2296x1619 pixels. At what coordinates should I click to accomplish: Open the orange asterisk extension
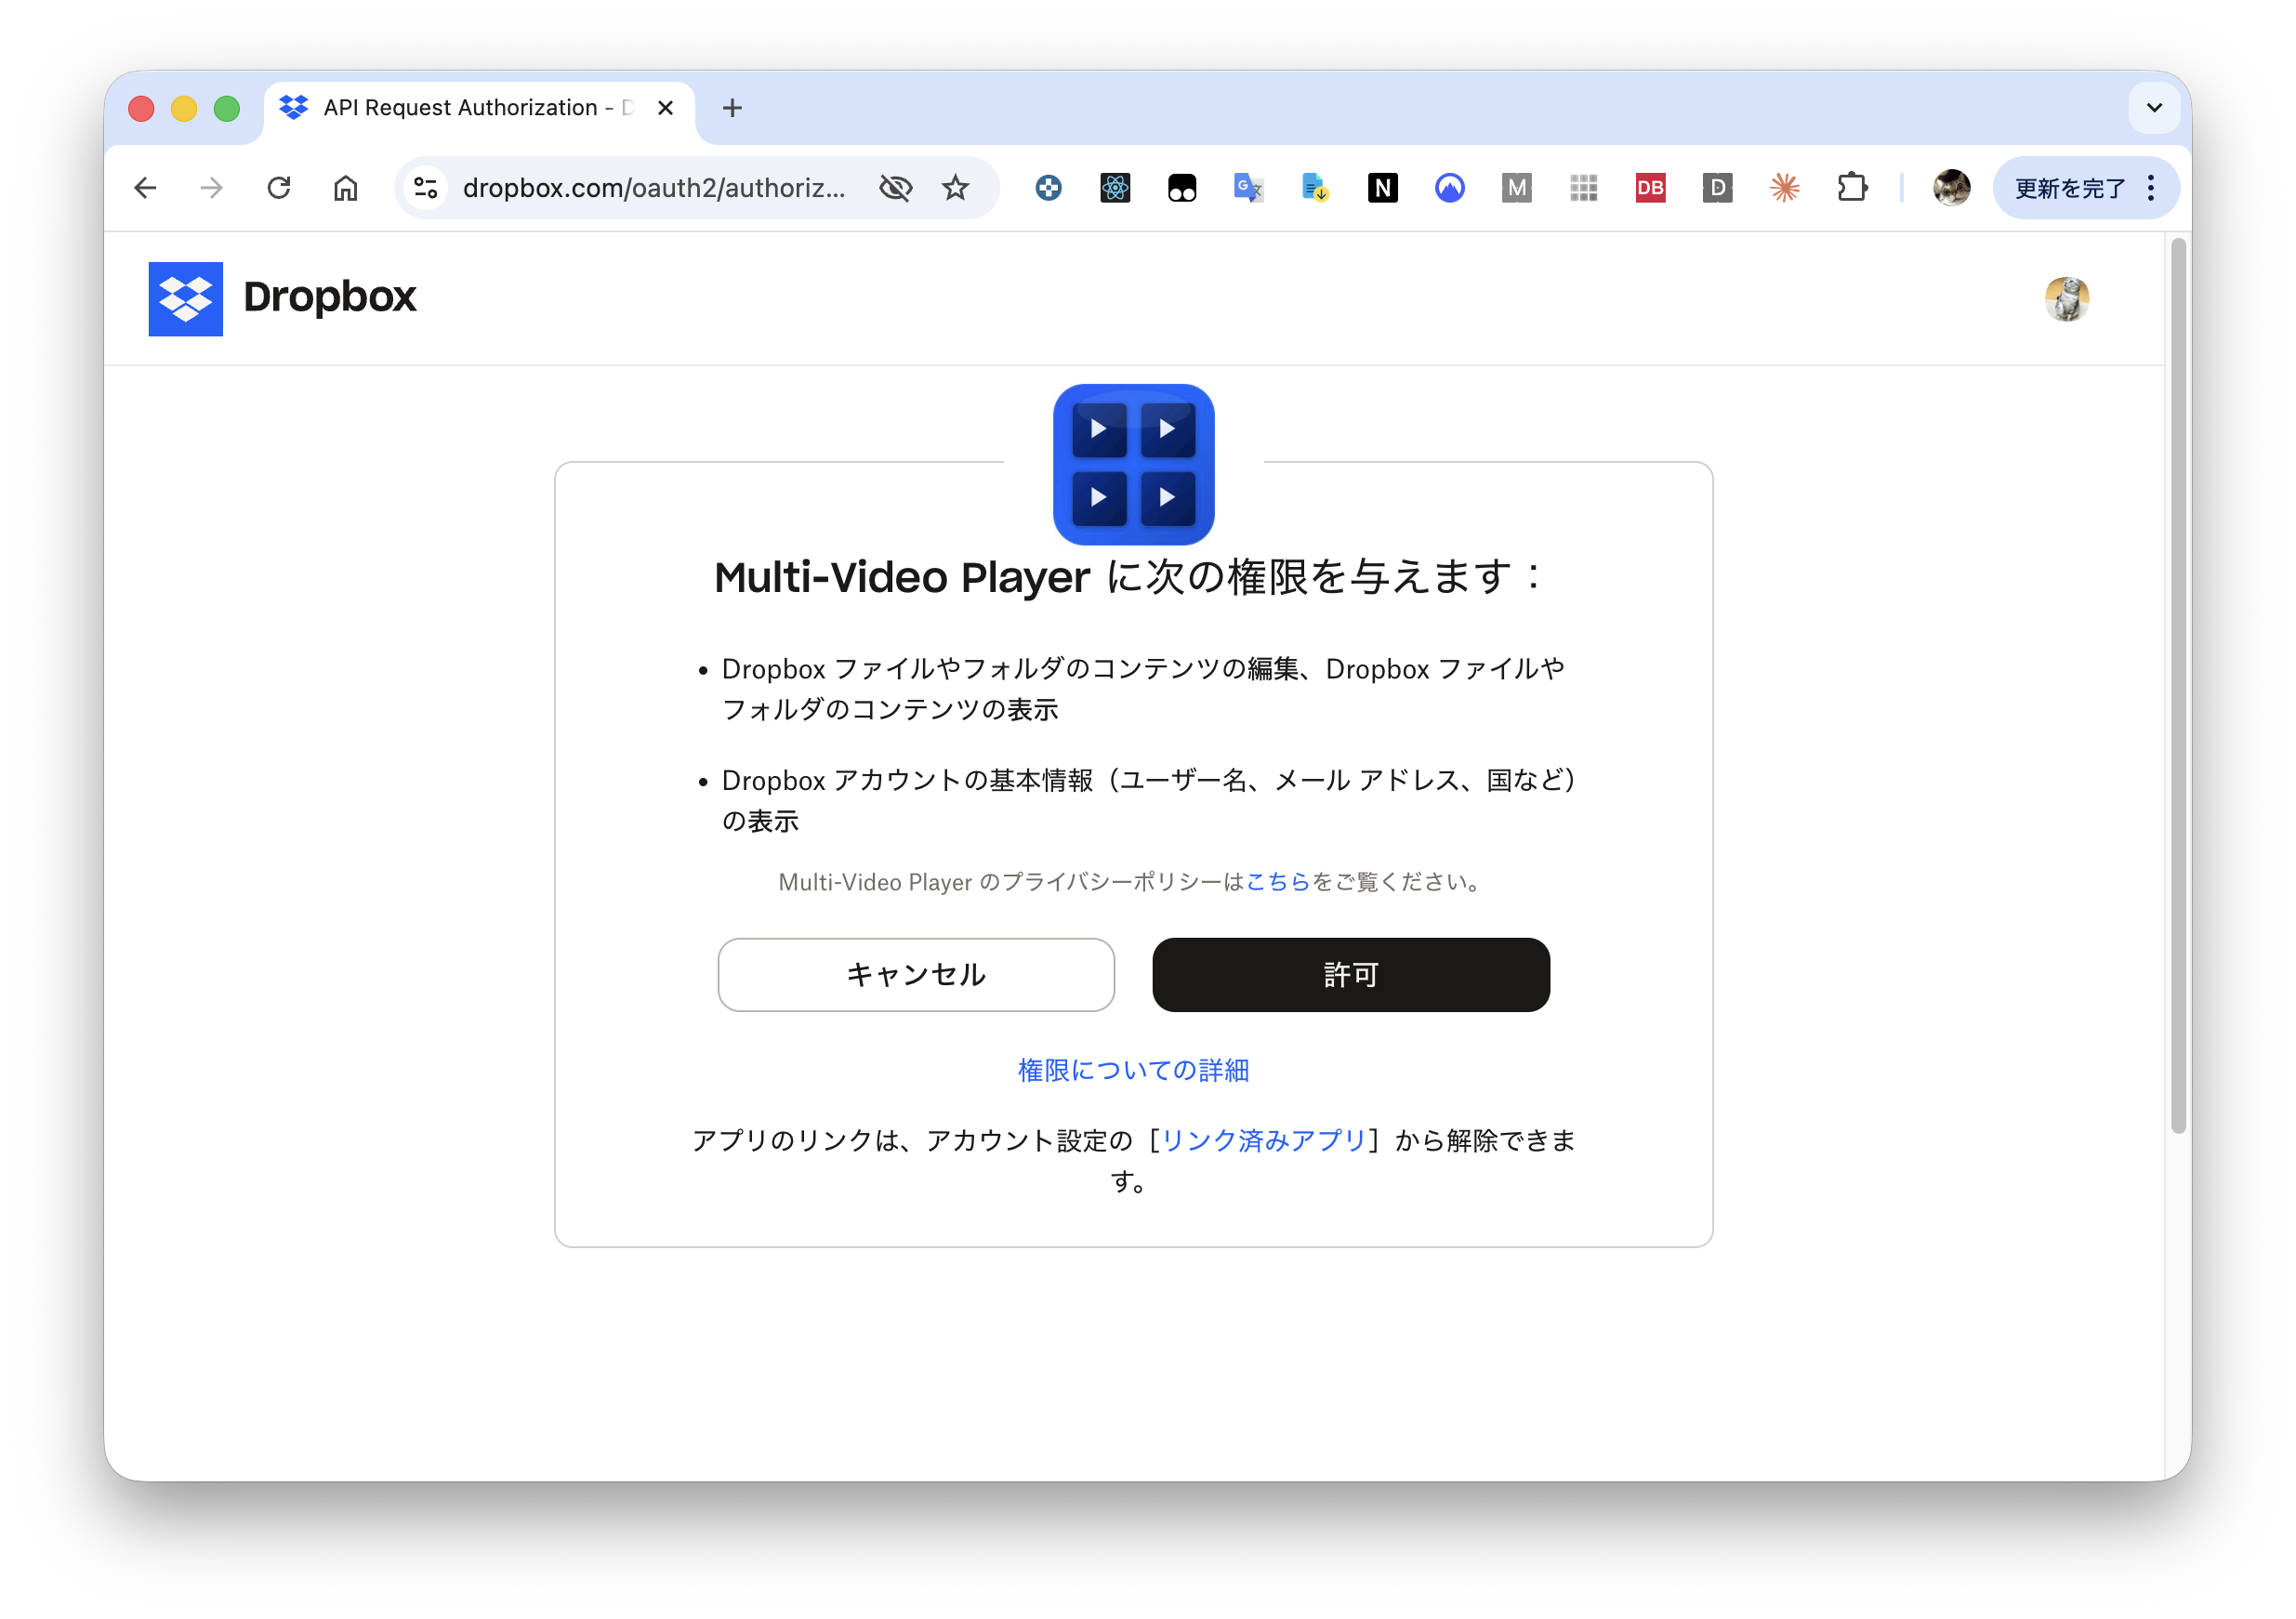pos(1784,187)
